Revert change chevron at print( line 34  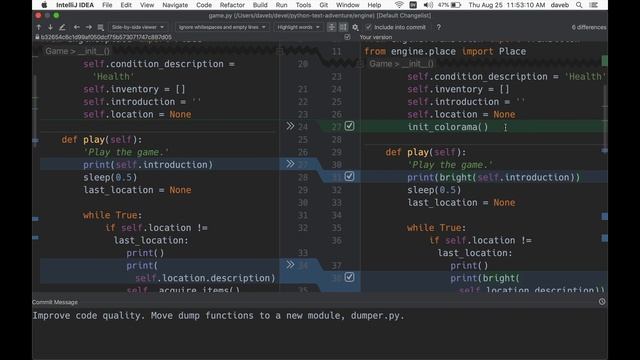[290, 264]
